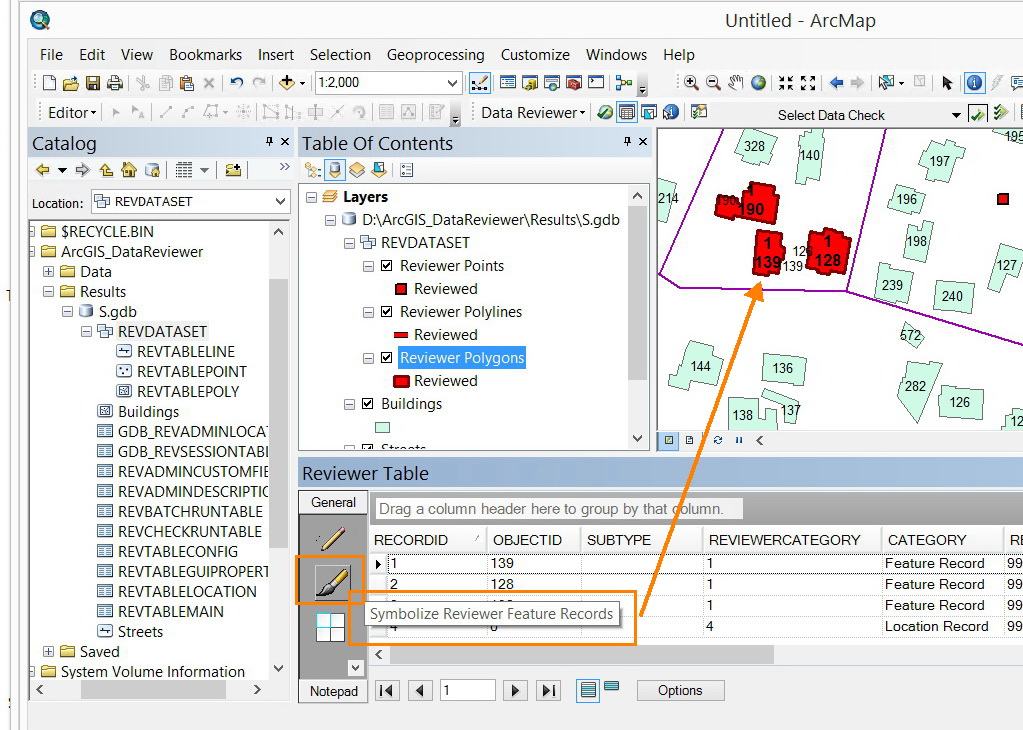Click List By Visibility icon
The width and height of the screenshot is (1023, 730).
[x=357, y=170]
